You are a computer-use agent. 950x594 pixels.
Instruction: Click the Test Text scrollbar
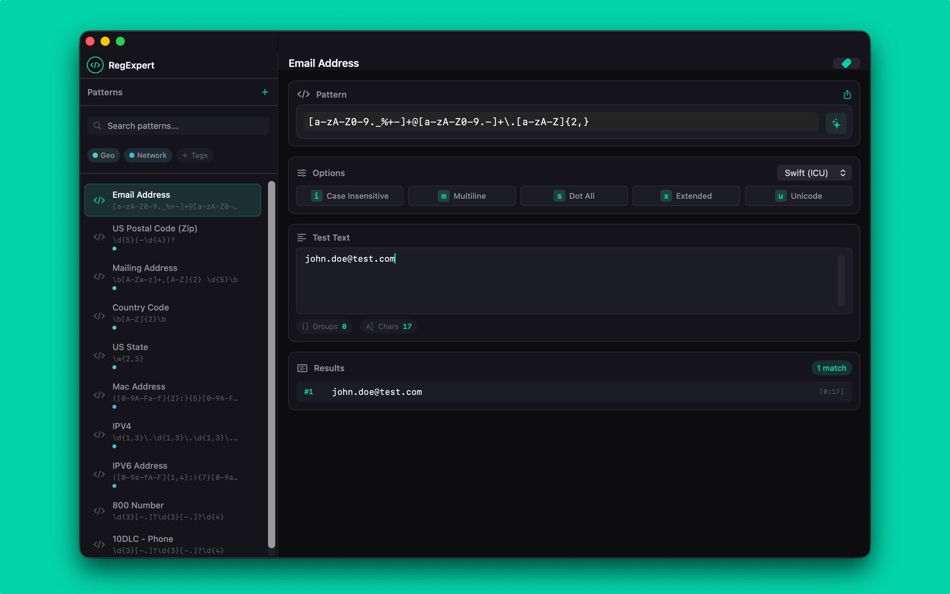pos(841,281)
